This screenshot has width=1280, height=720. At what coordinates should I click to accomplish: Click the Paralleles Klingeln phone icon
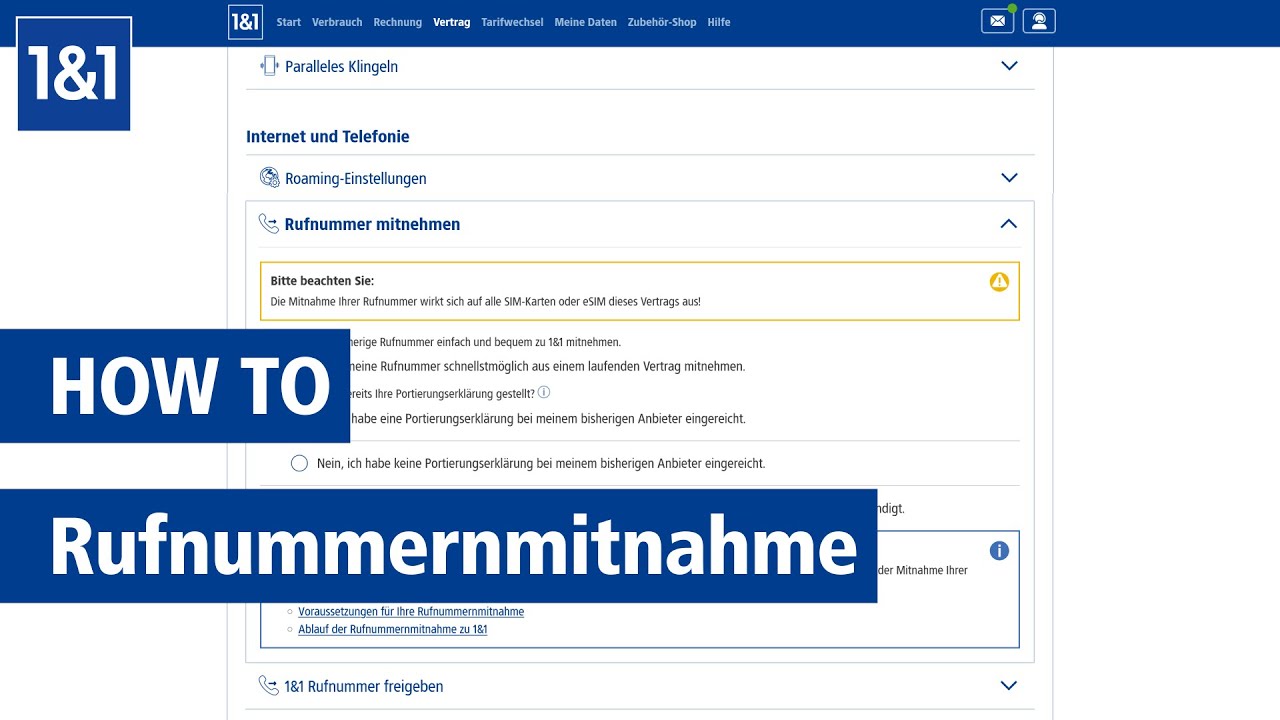point(268,66)
